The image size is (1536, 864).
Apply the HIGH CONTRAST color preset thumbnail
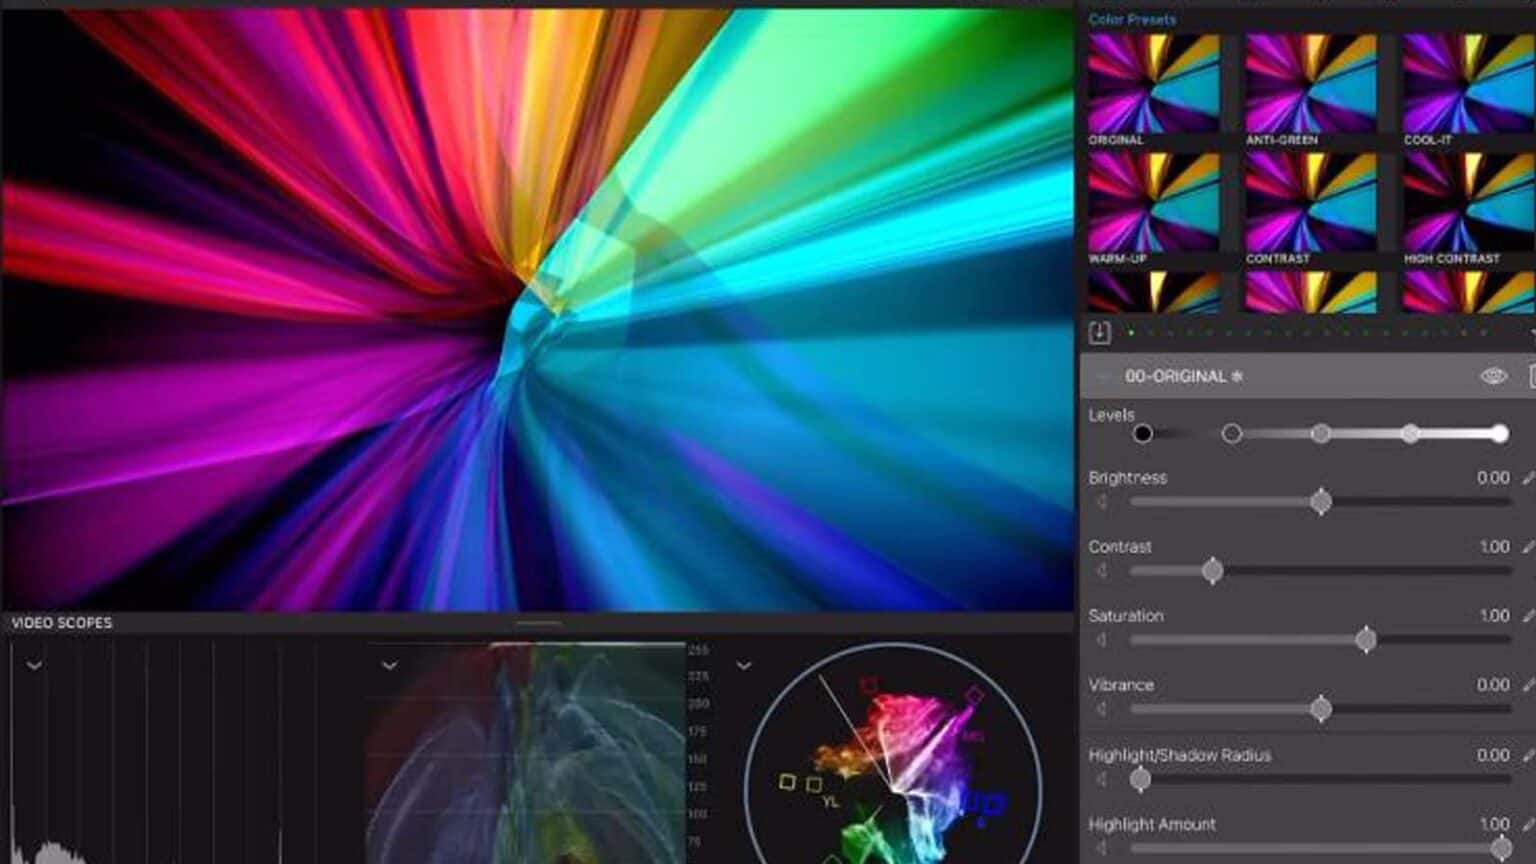point(1468,202)
